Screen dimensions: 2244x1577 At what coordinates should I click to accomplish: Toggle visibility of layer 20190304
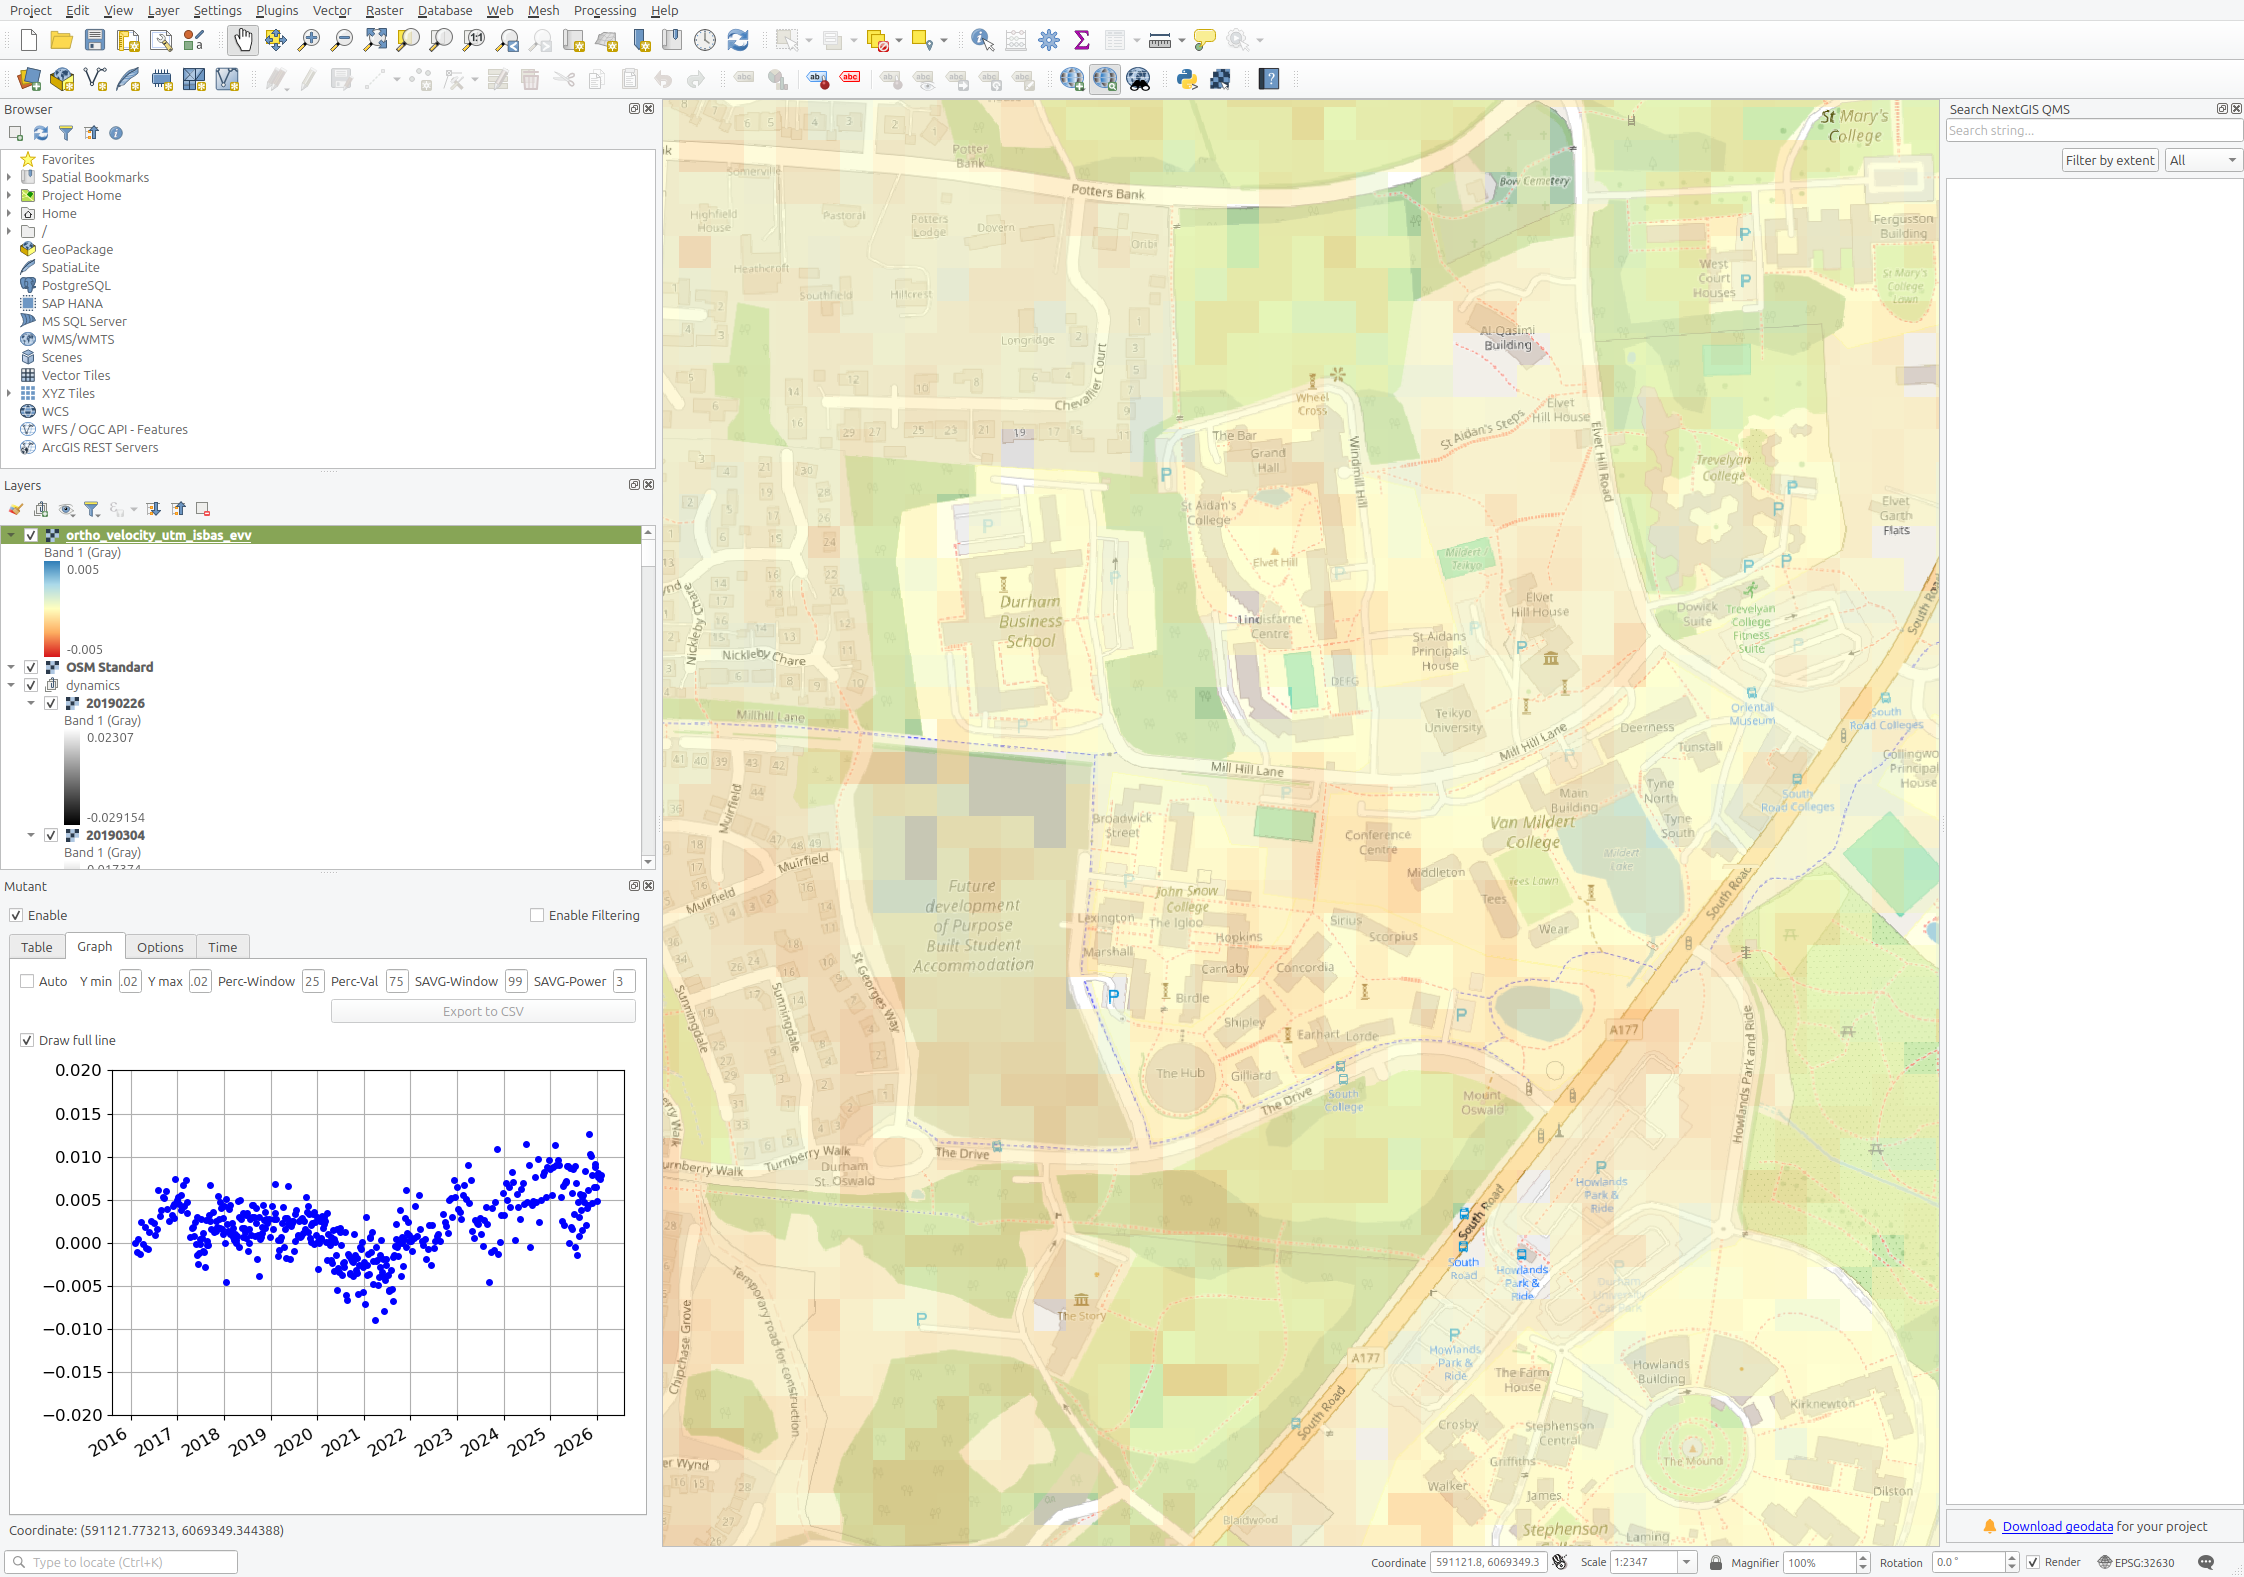pos(51,835)
